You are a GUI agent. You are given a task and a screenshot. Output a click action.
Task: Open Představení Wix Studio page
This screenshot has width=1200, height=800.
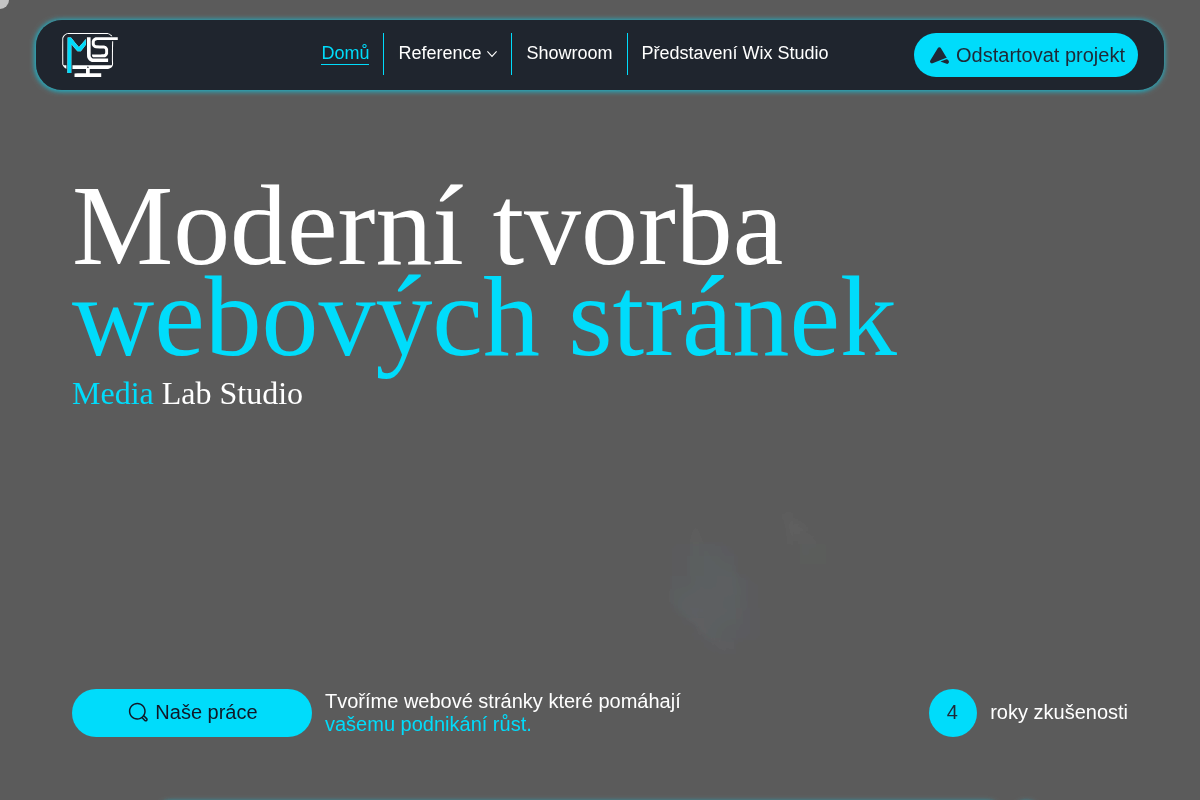click(735, 53)
